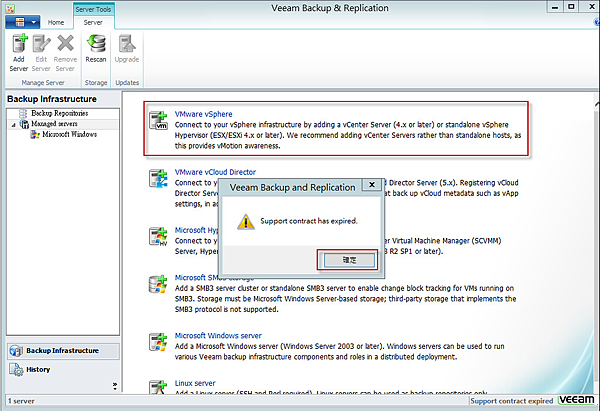Click the Microsoft Windows server icon
The width and height of the screenshot is (600, 411).
pyautogui.click(x=158, y=342)
